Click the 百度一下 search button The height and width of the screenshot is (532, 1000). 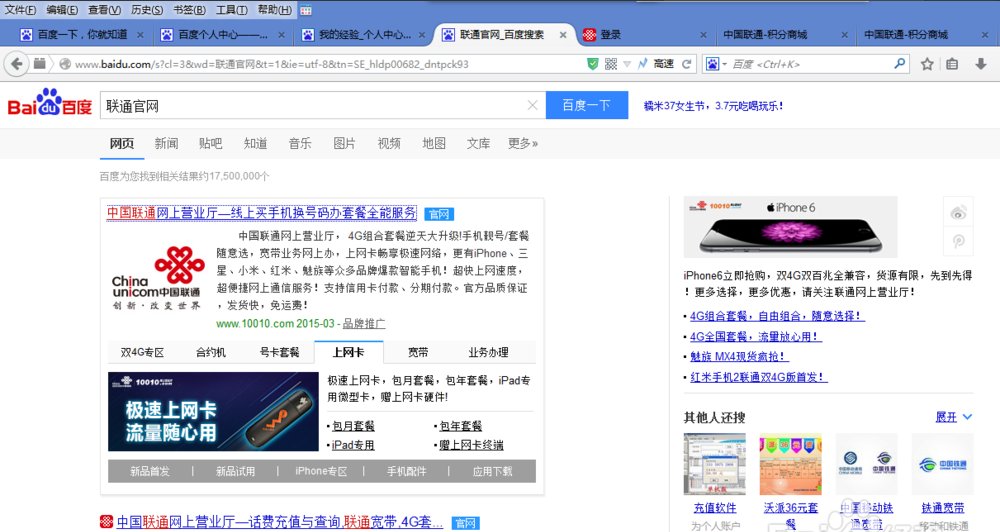tap(587, 105)
